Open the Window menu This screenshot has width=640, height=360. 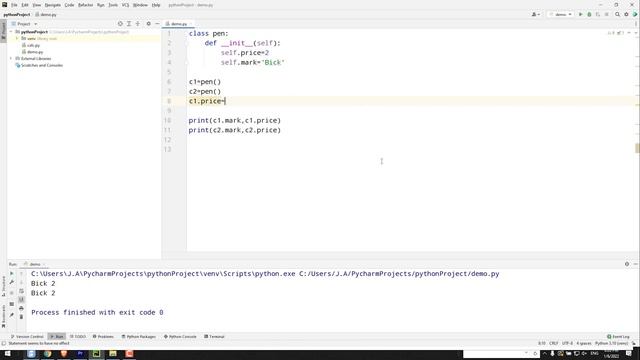tap(140, 5)
